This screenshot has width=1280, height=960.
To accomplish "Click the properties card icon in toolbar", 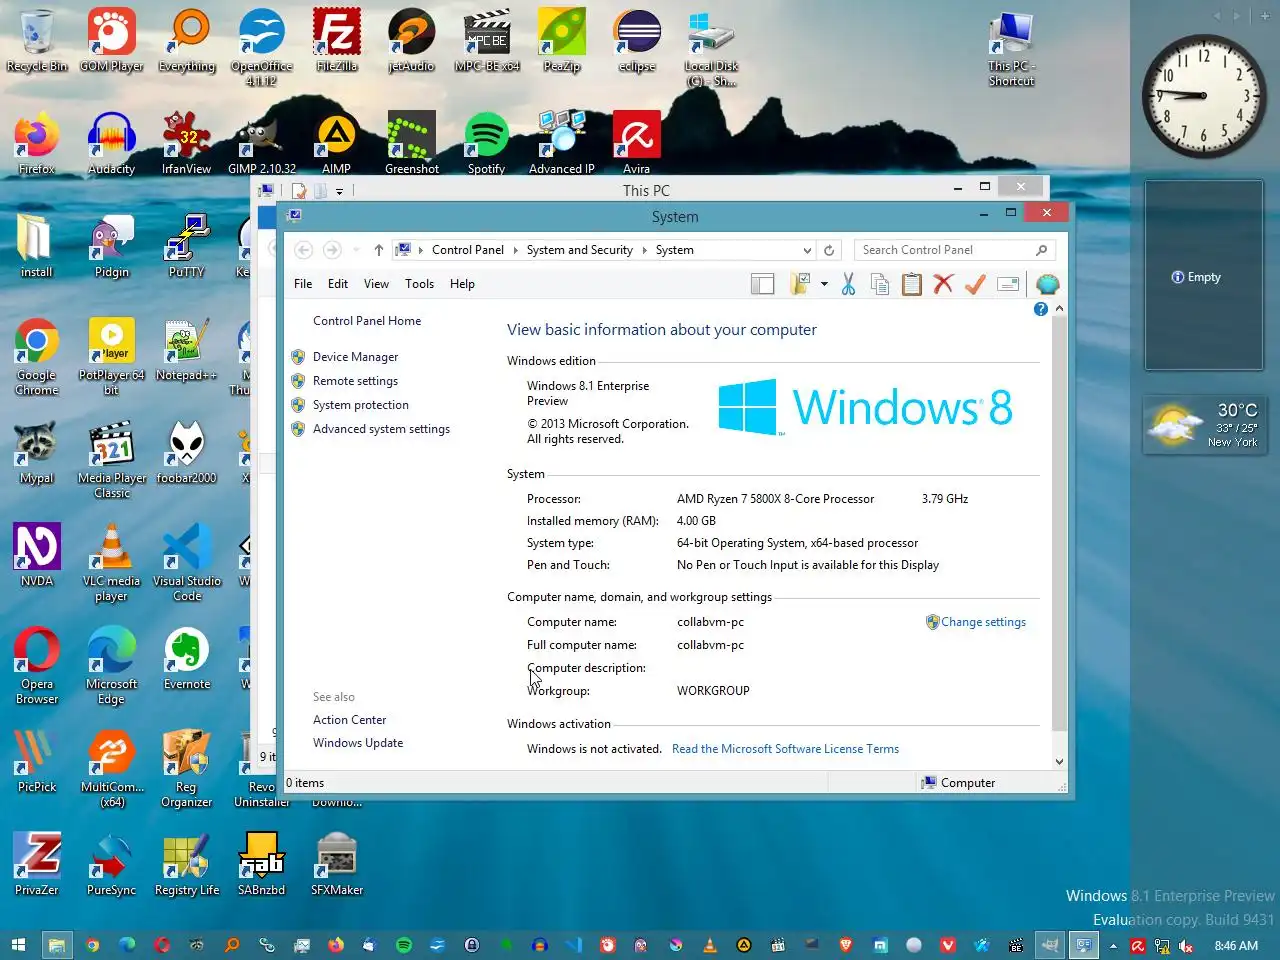I will point(1008,285).
